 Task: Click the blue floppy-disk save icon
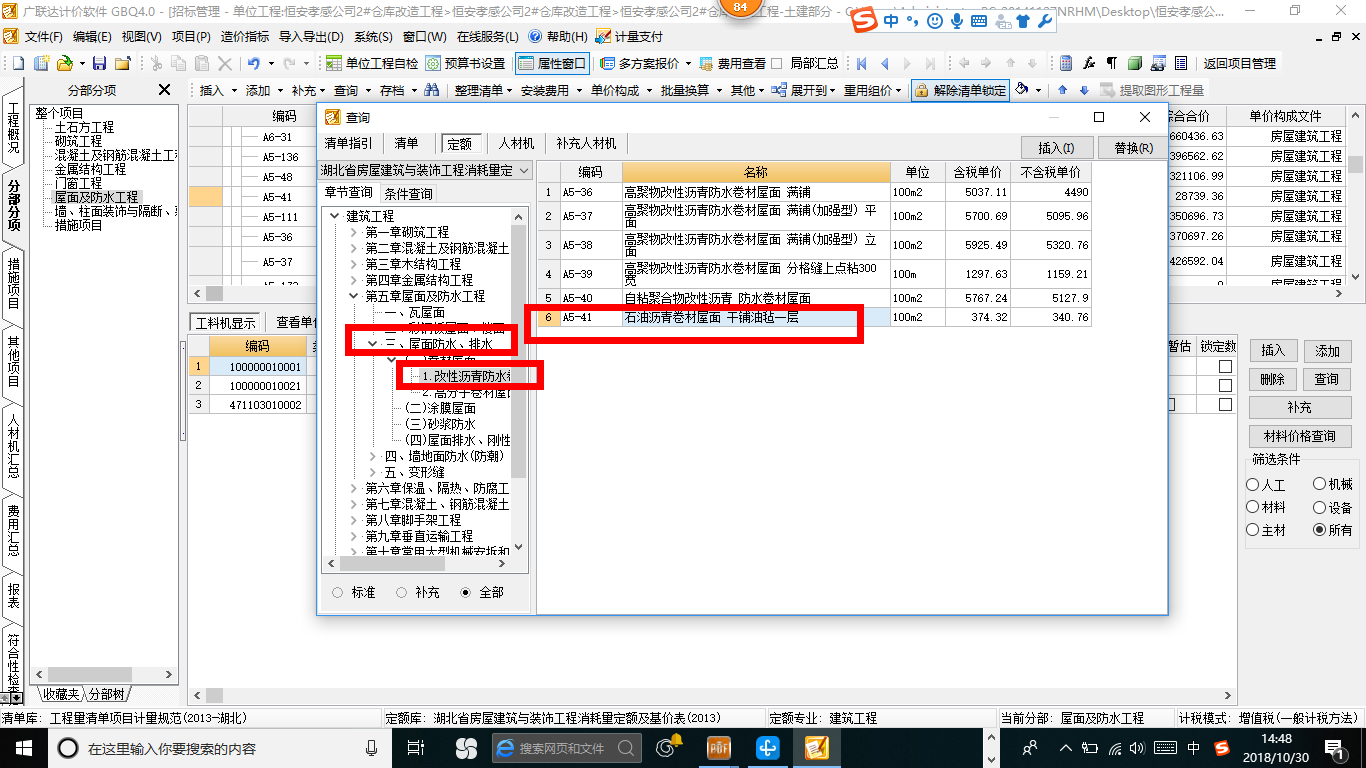pos(101,63)
